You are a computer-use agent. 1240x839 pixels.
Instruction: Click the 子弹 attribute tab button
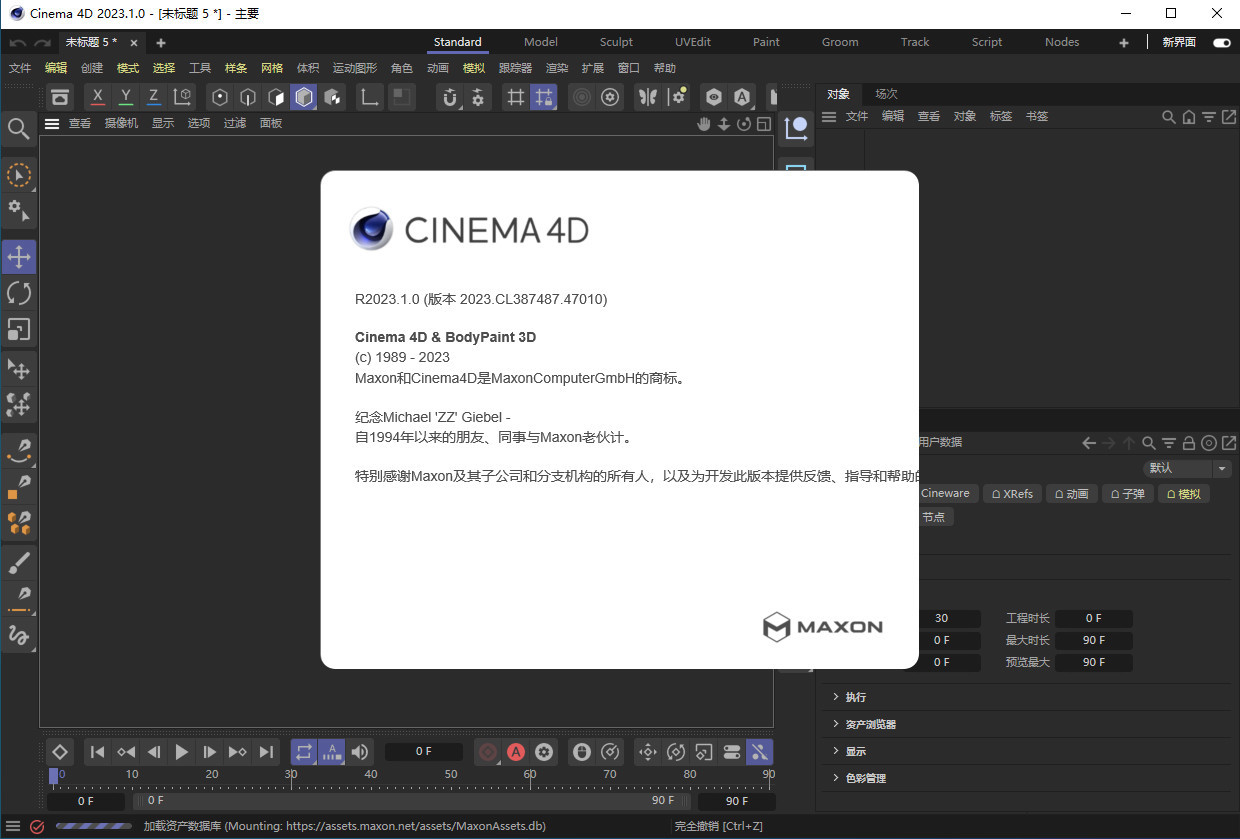pyautogui.click(x=1127, y=494)
